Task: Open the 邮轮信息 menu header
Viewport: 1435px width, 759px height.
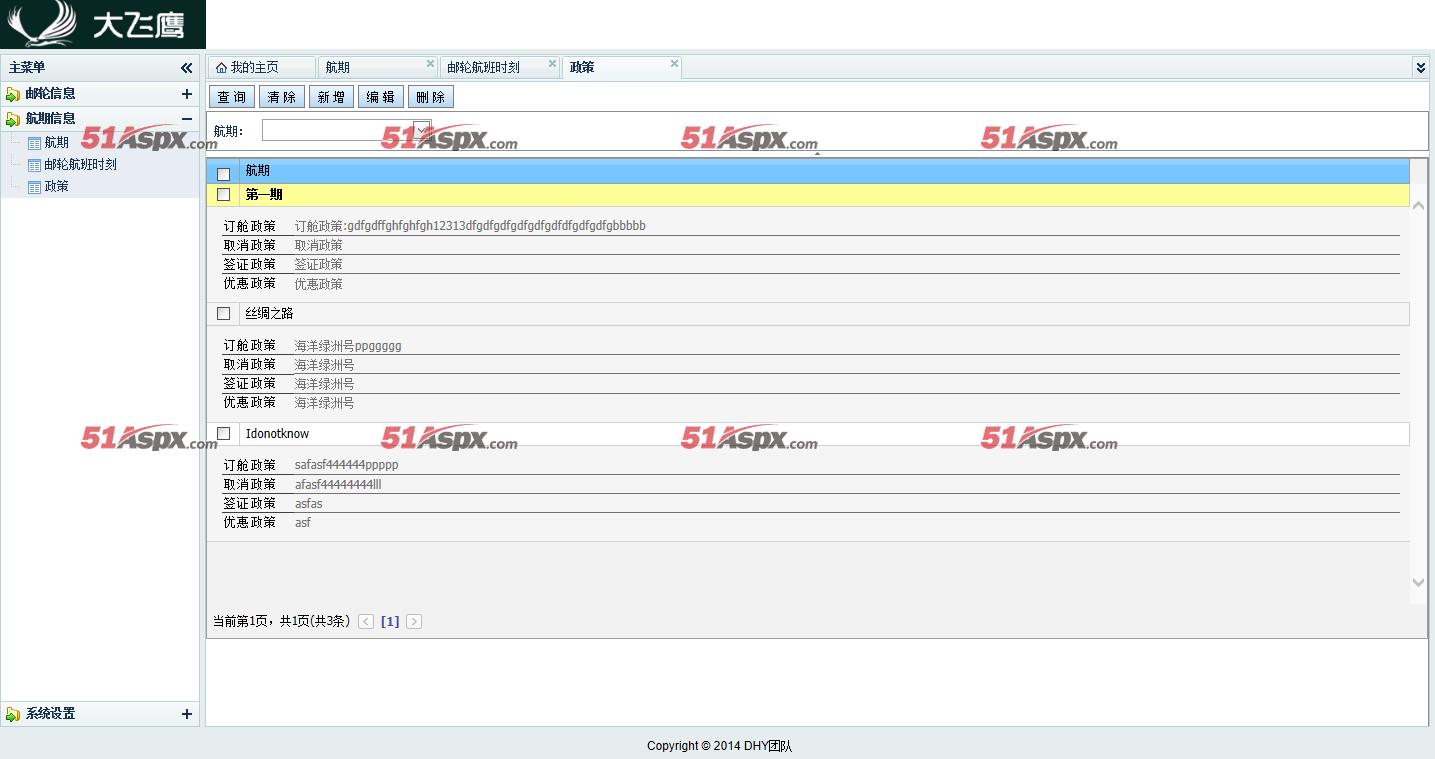Action: (x=100, y=94)
